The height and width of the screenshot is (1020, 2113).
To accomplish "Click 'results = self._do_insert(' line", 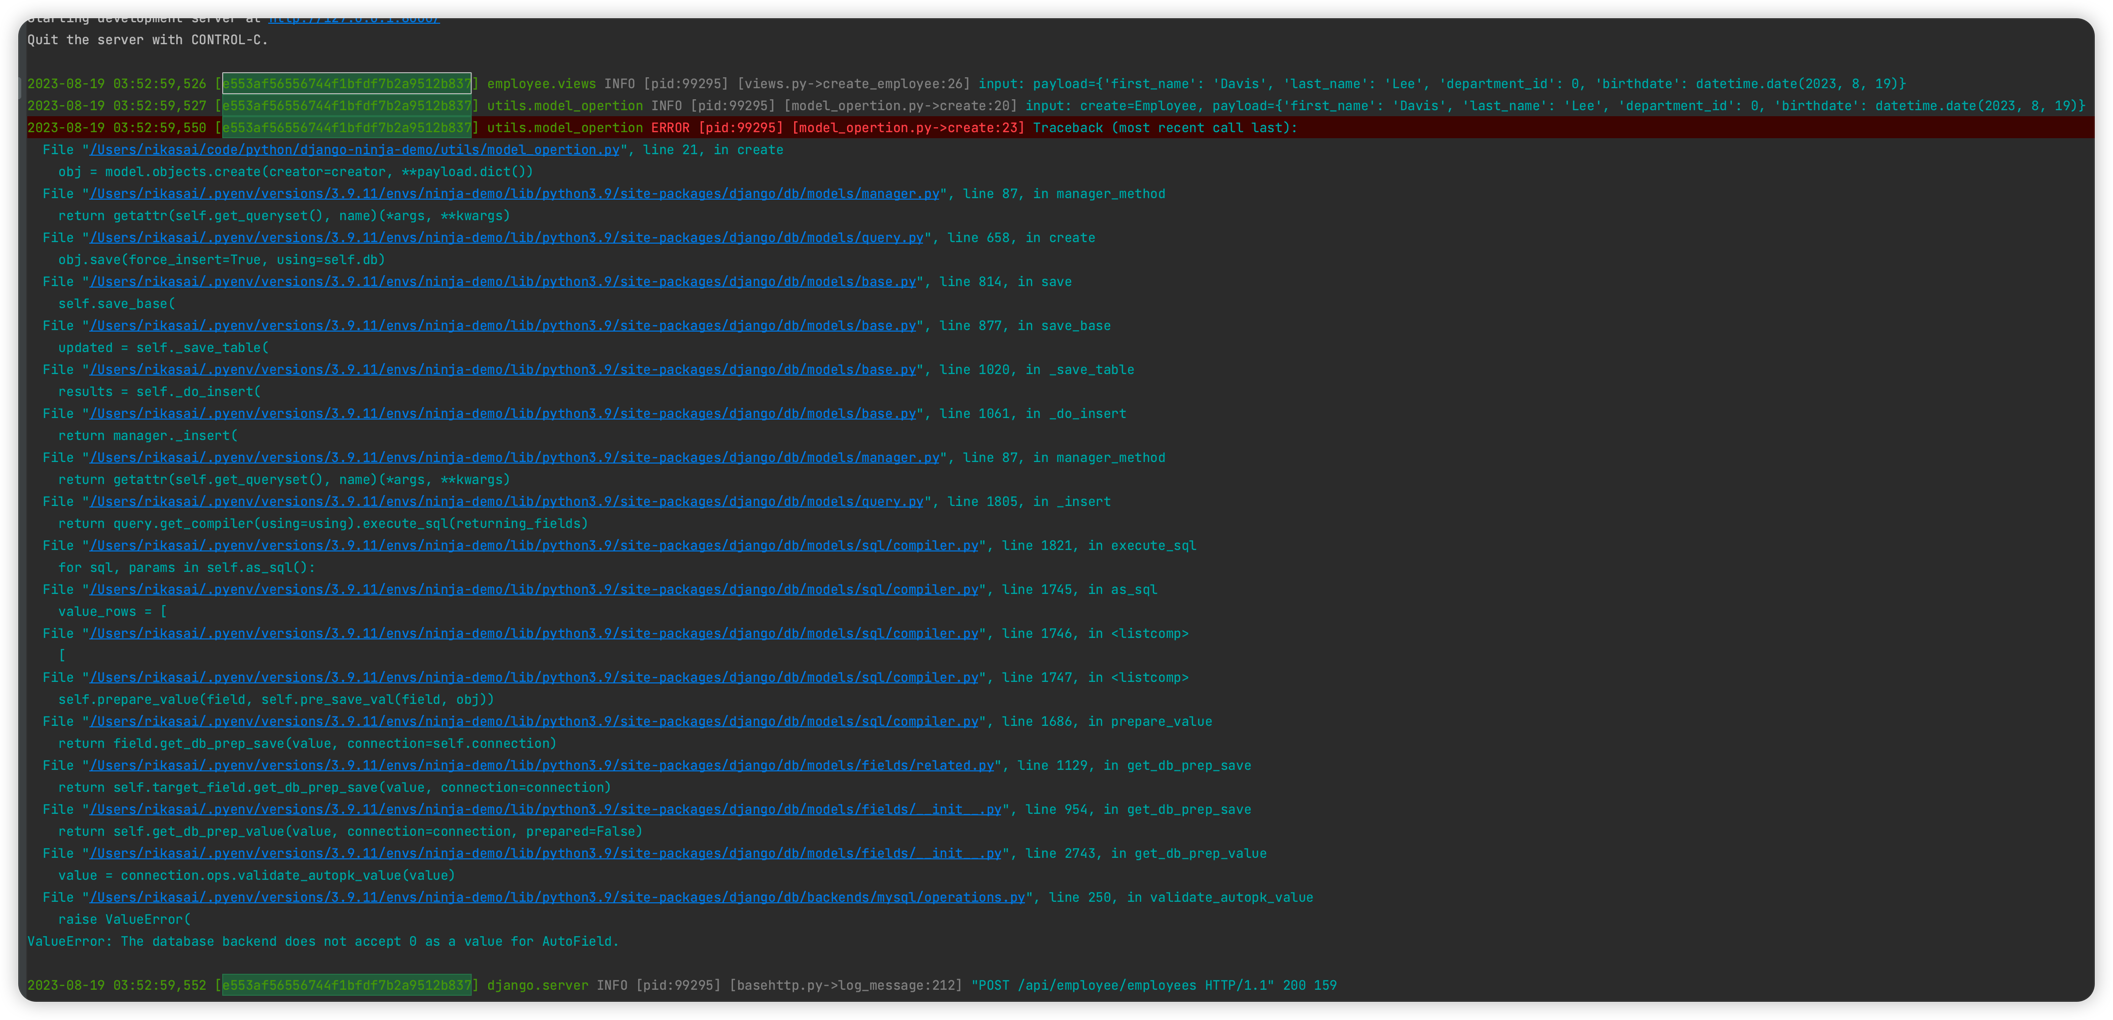I will [x=159, y=392].
